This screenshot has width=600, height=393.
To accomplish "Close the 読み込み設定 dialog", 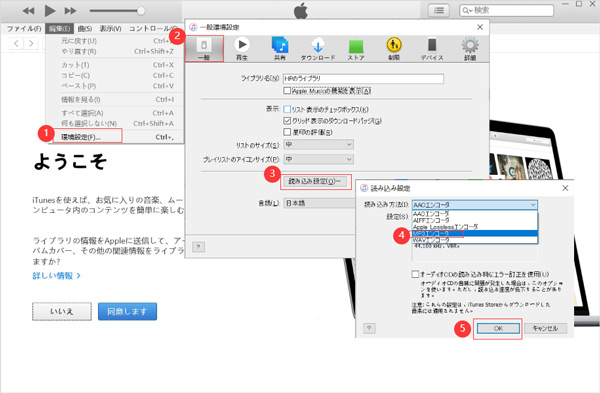I will coord(565,188).
